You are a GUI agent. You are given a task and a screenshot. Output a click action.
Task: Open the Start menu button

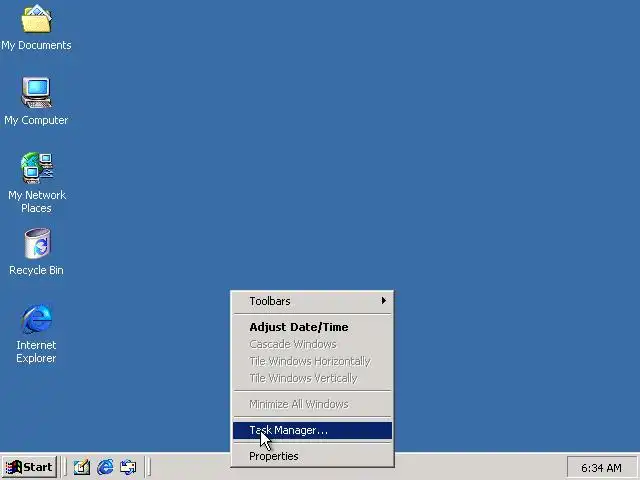pyautogui.click(x=30, y=467)
